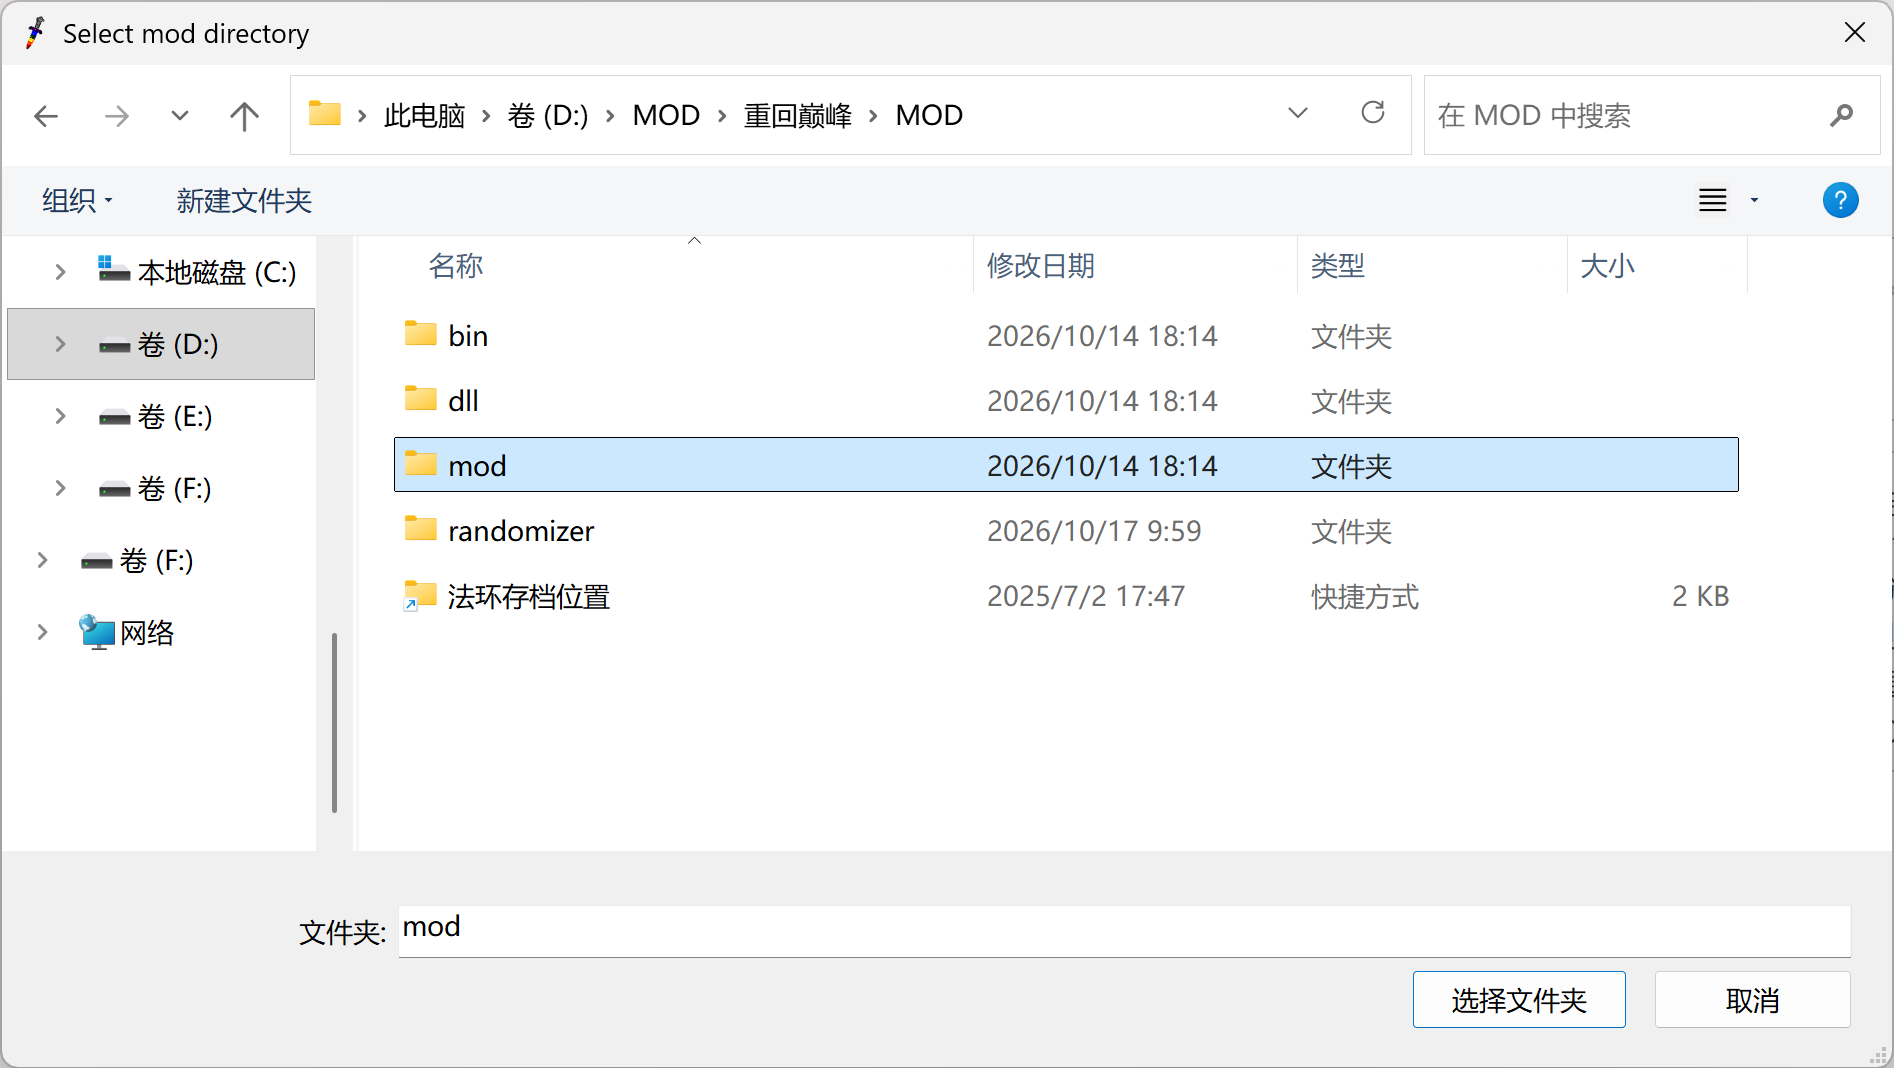Open the help question mark button
This screenshot has width=1894, height=1068.
tap(1840, 200)
